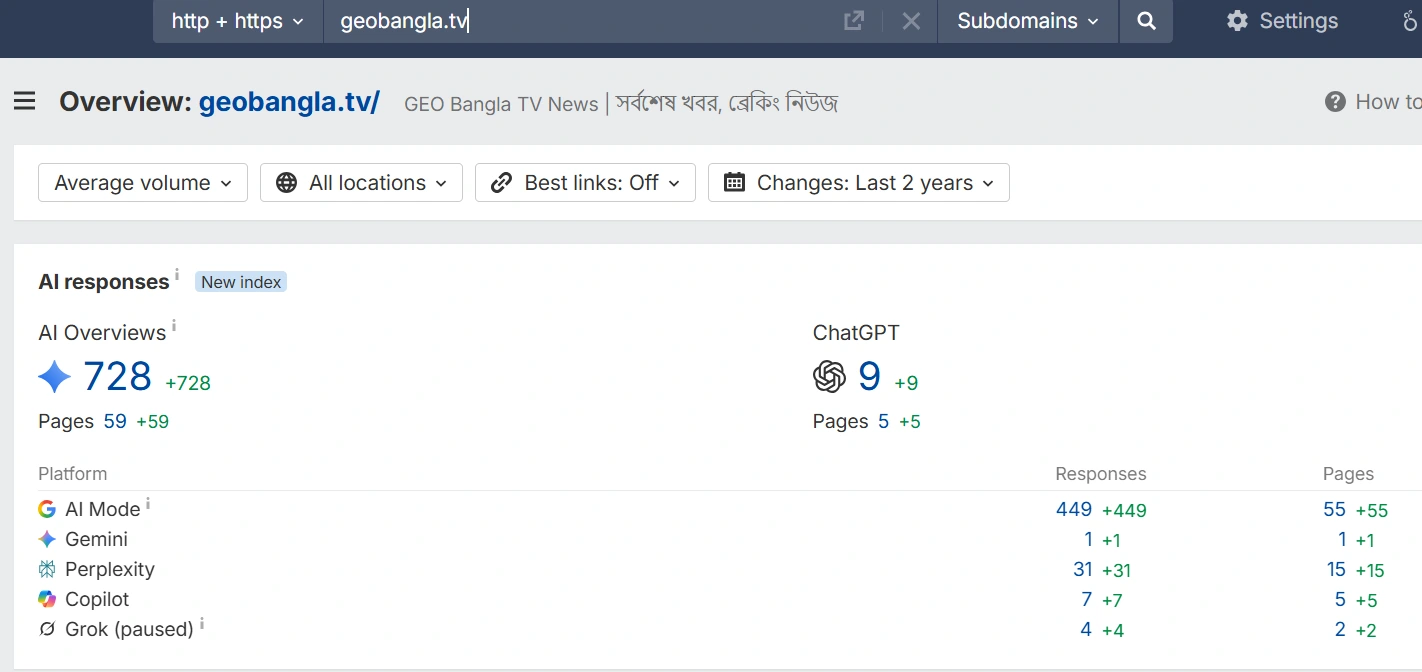1422x672 pixels.
Task: Click Perplexity pages 15
Action: pos(1336,569)
